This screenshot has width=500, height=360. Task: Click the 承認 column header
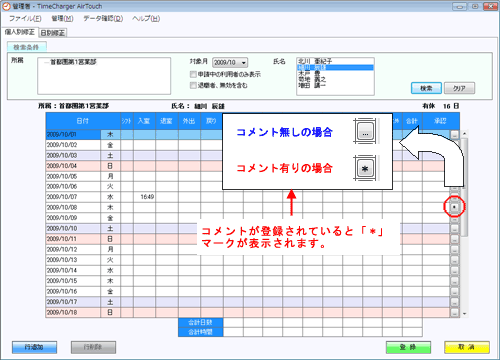[441, 121]
